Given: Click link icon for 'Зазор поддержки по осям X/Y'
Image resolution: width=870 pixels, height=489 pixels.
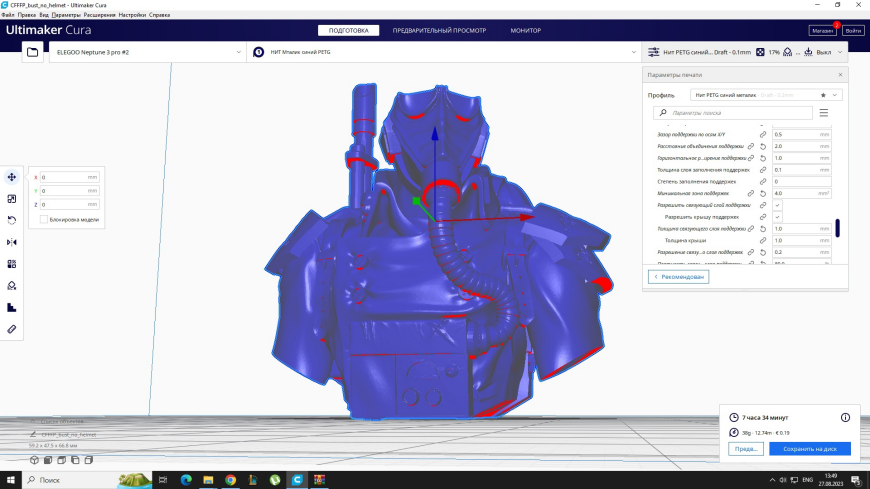Looking at the screenshot, I should point(763,135).
